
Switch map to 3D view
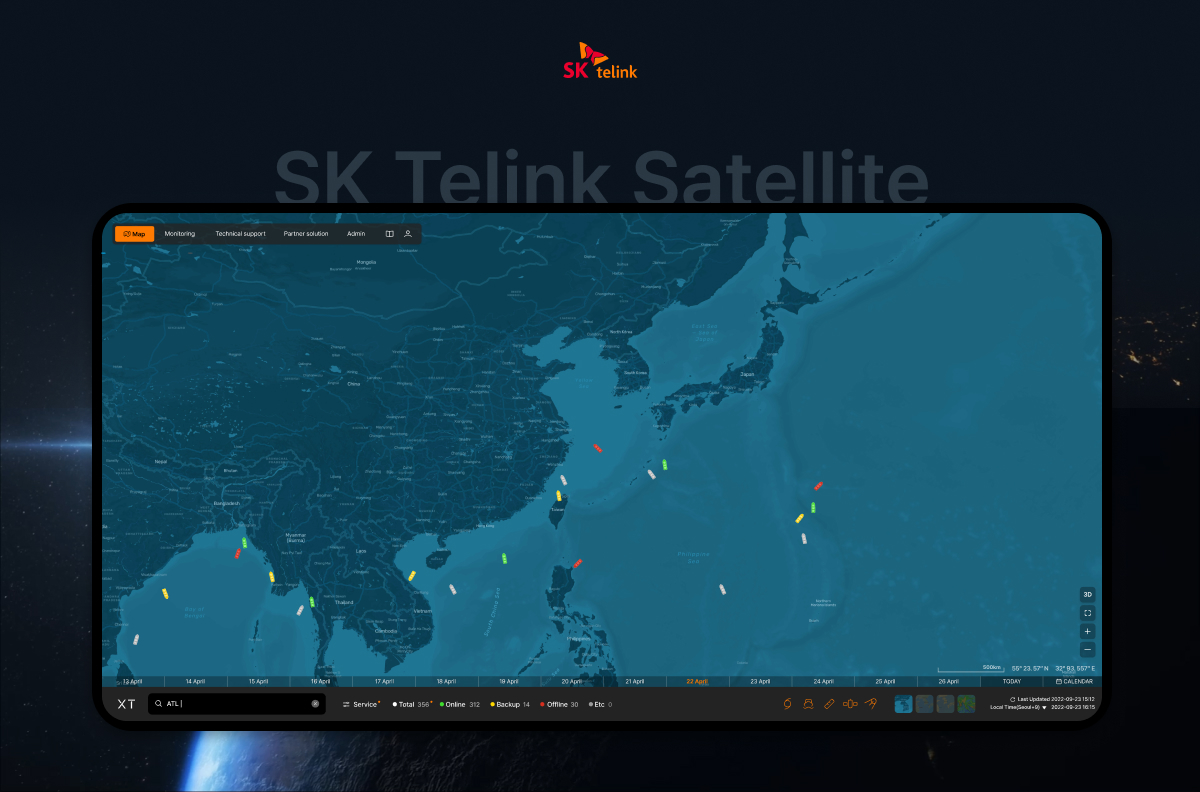click(x=1087, y=594)
